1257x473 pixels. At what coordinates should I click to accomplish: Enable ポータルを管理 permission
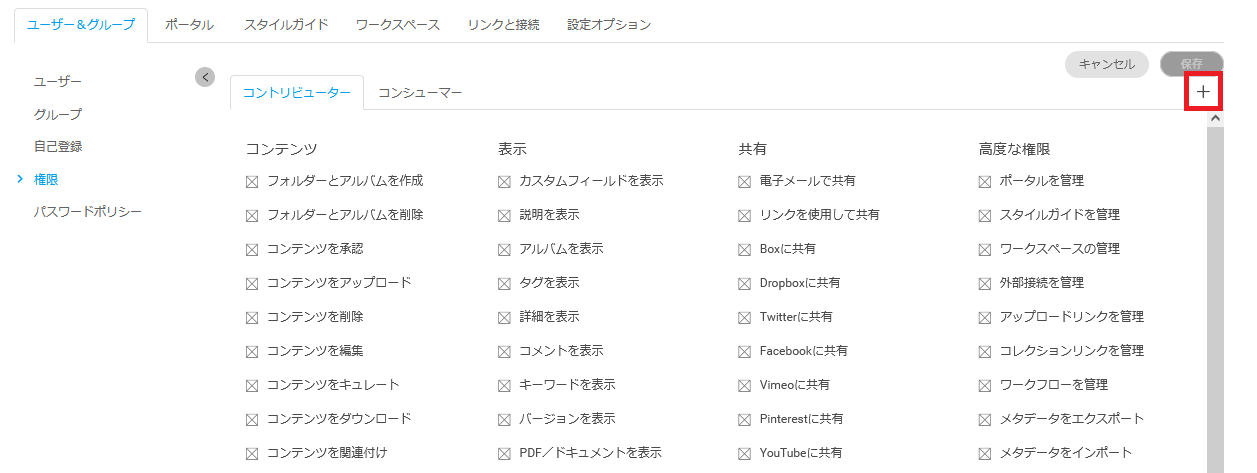pyautogui.click(x=985, y=181)
